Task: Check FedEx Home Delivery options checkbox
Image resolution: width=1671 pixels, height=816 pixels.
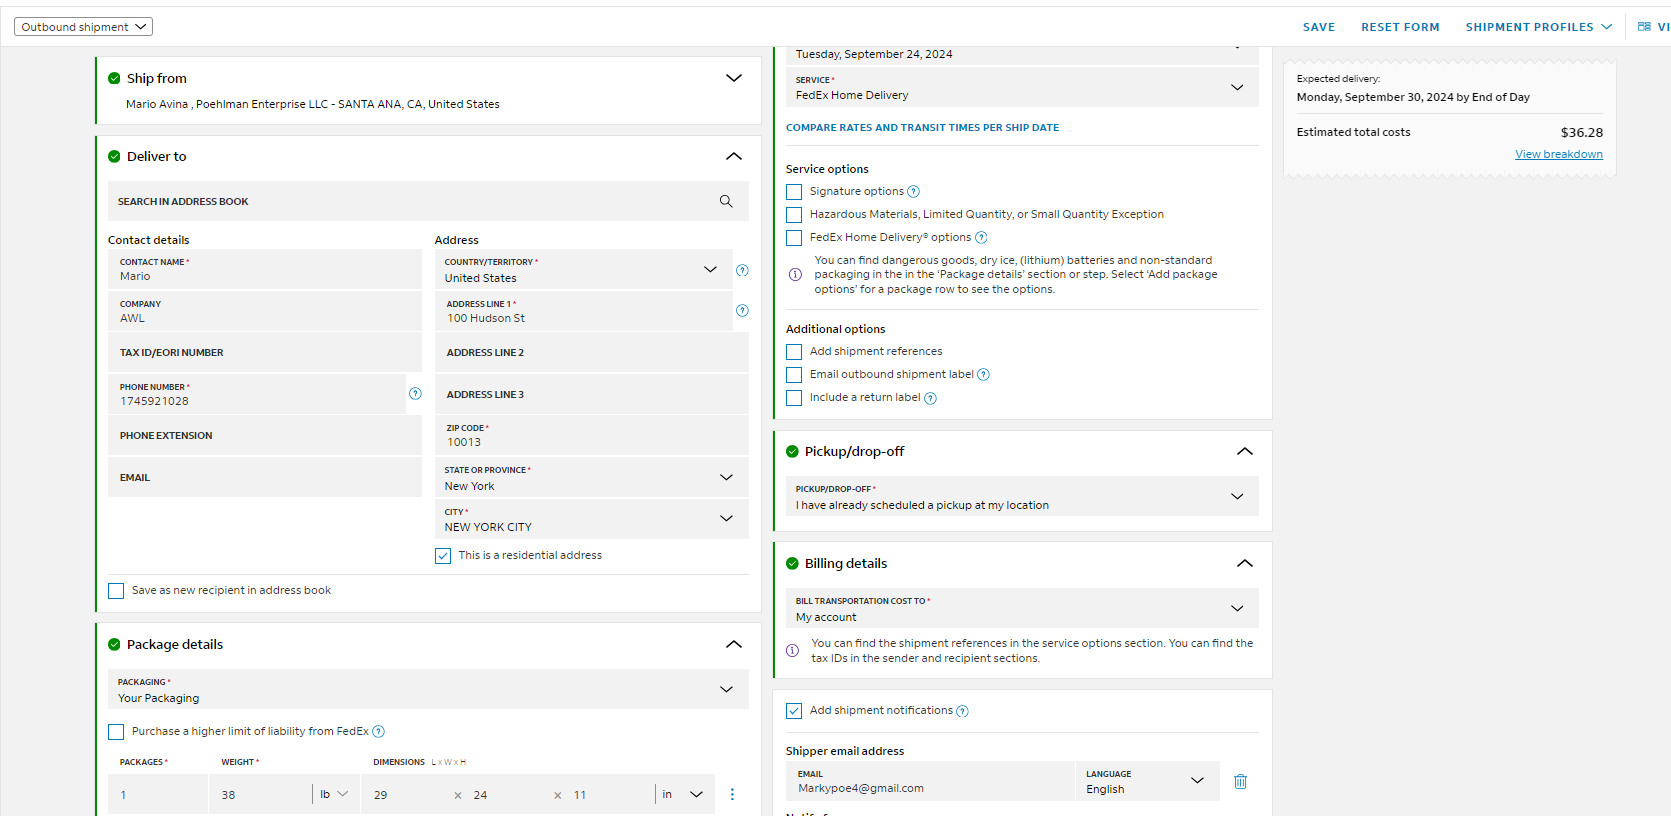Action: pos(794,238)
